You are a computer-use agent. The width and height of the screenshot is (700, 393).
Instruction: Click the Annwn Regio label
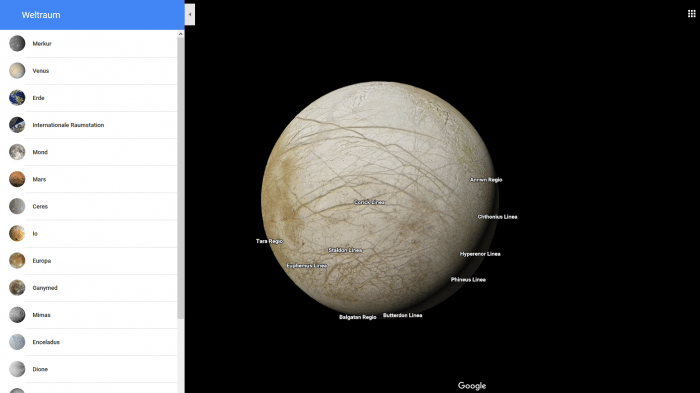point(486,180)
